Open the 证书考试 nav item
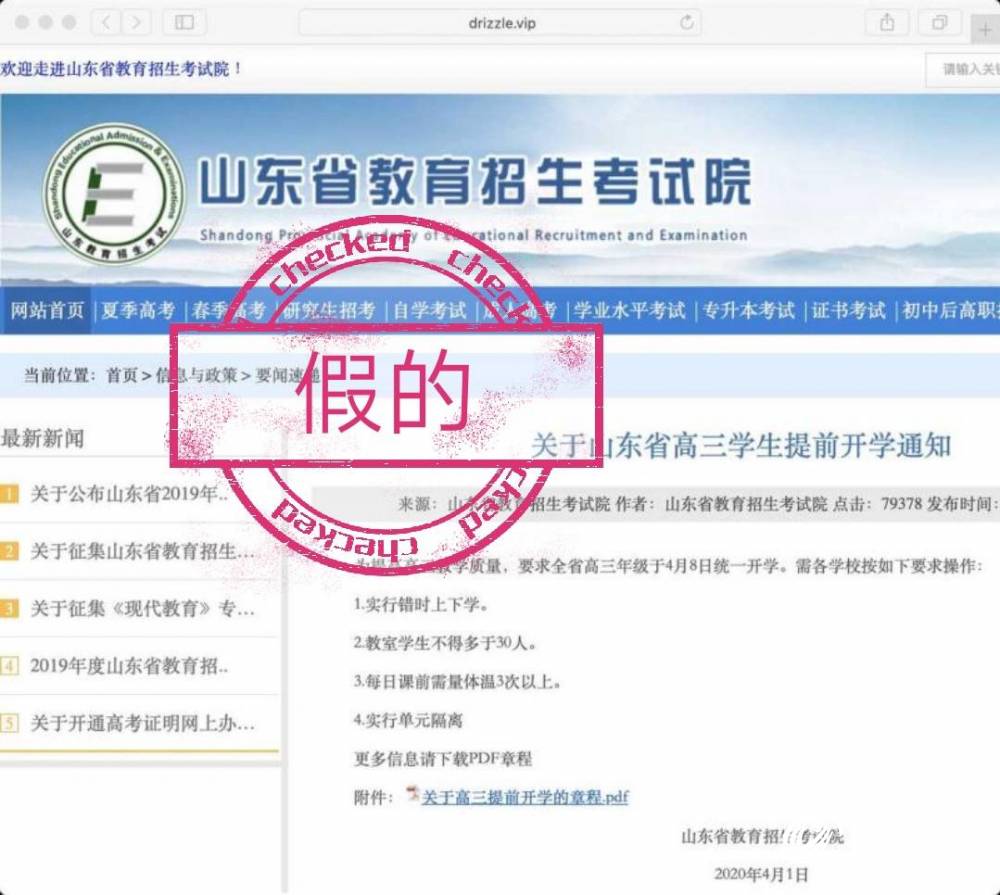 click(x=848, y=311)
